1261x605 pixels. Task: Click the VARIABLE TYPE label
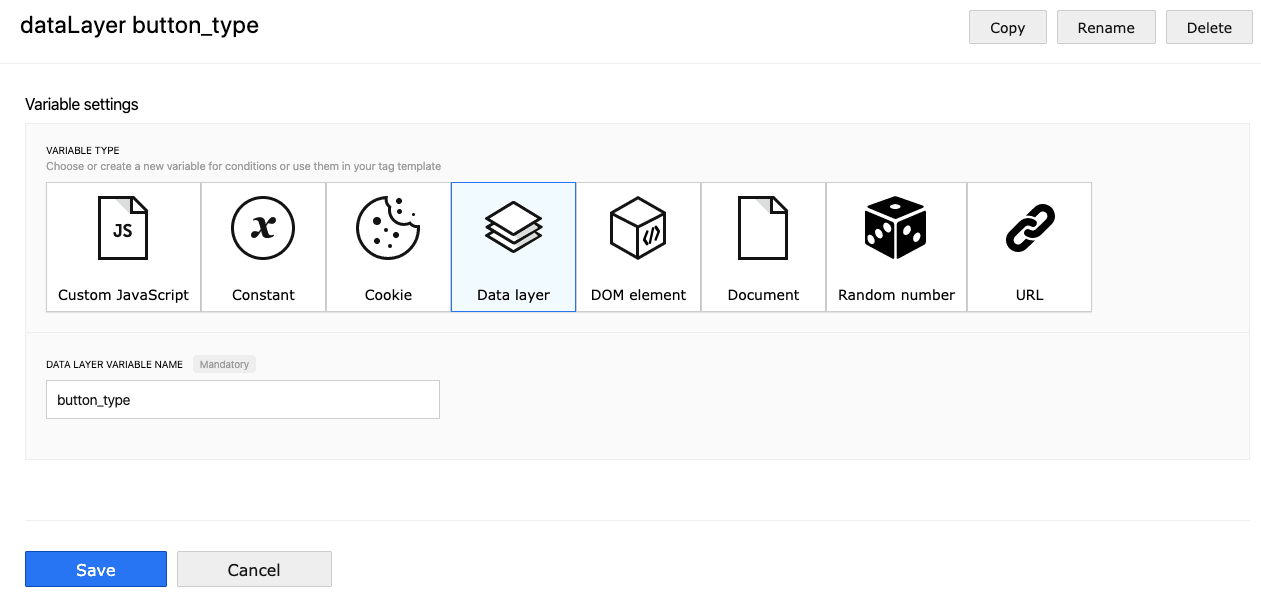(83, 151)
